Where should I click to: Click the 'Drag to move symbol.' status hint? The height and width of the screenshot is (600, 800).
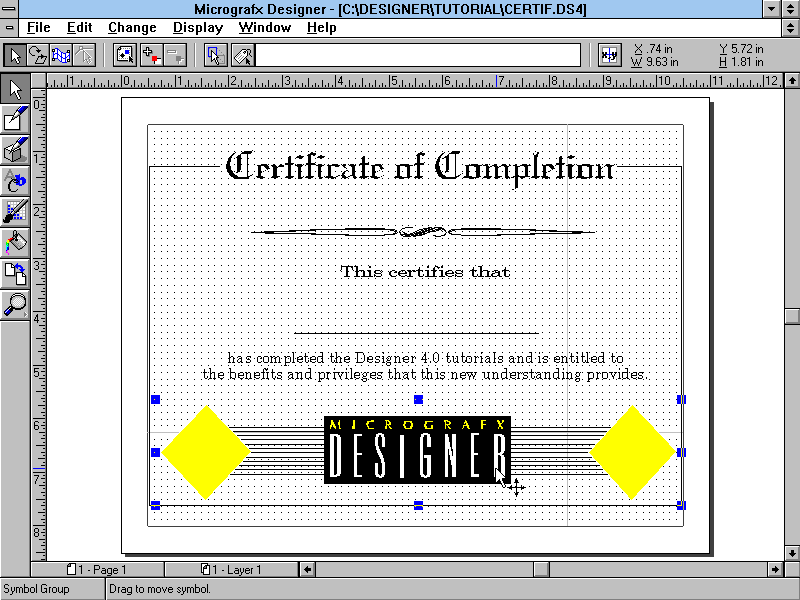pyautogui.click(x=160, y=589)
